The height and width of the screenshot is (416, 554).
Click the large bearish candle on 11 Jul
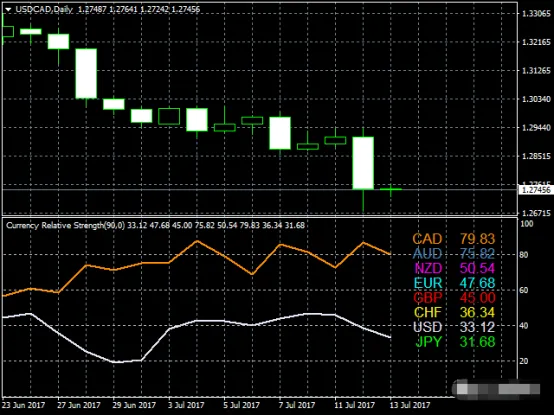coord(363,163)
